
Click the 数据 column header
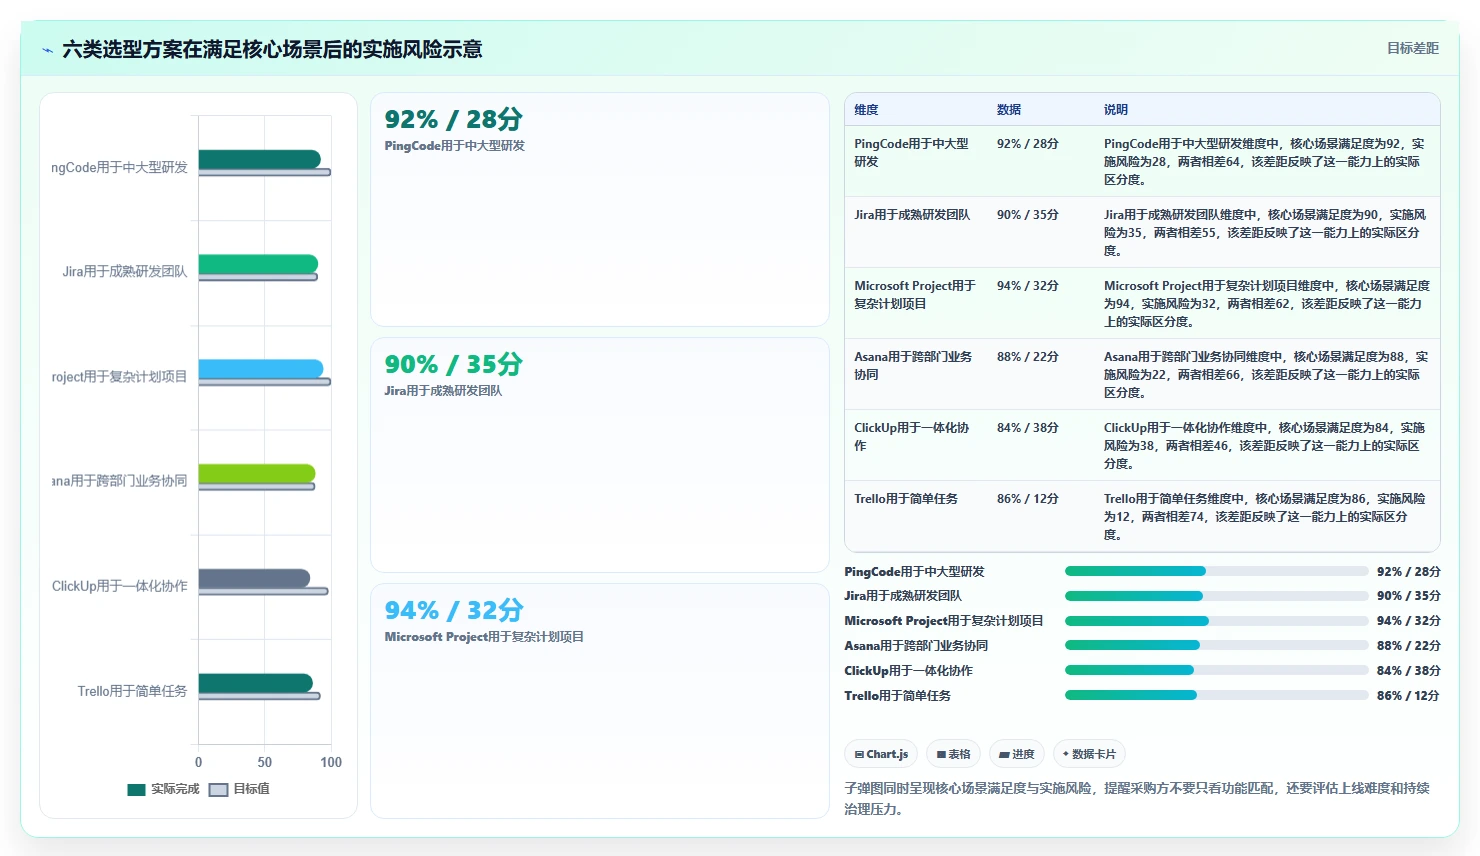pyautogui.click(x=1008, y=110)
